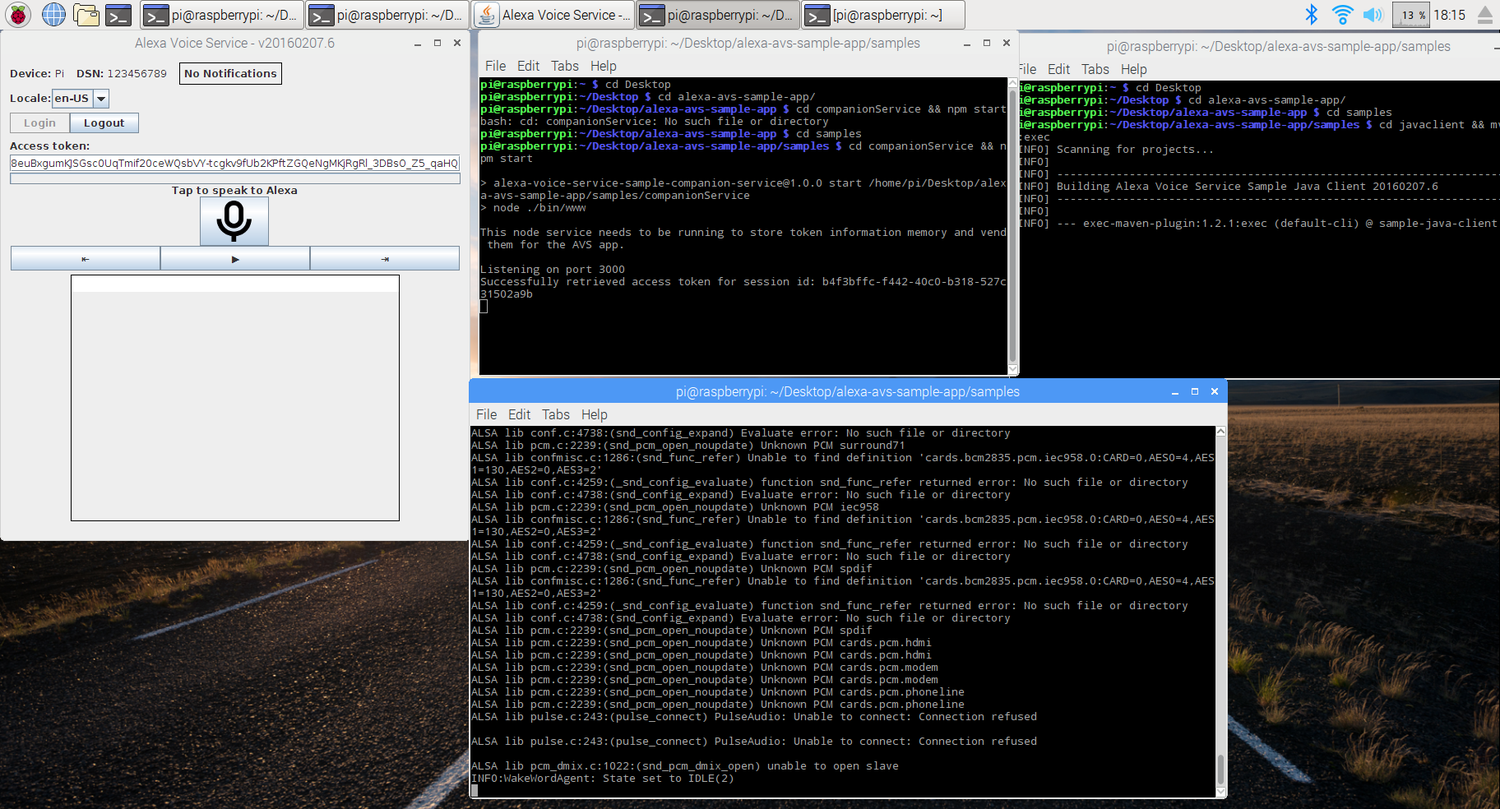
Task: Open File menu in companion service terminal
Action: point(495,66)
